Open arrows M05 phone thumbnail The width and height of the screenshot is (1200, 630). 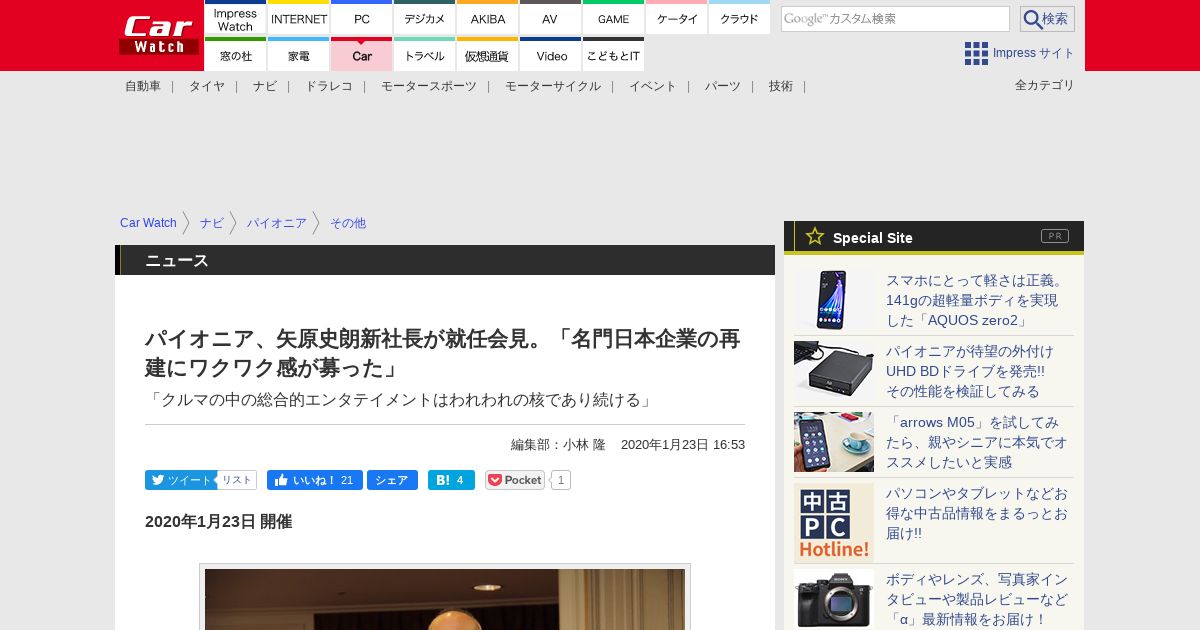(x=834, y=442)
